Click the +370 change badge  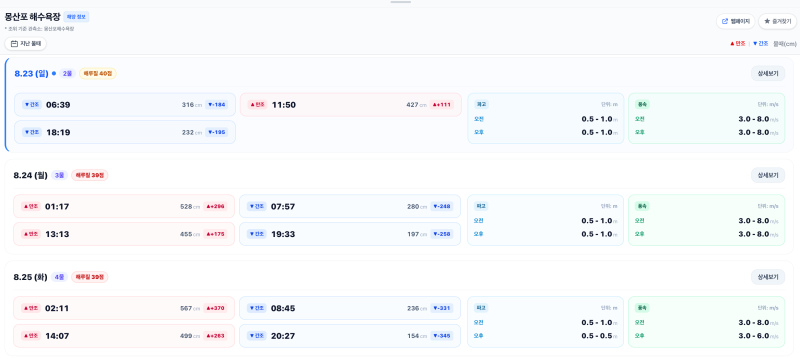click(216, 308)
